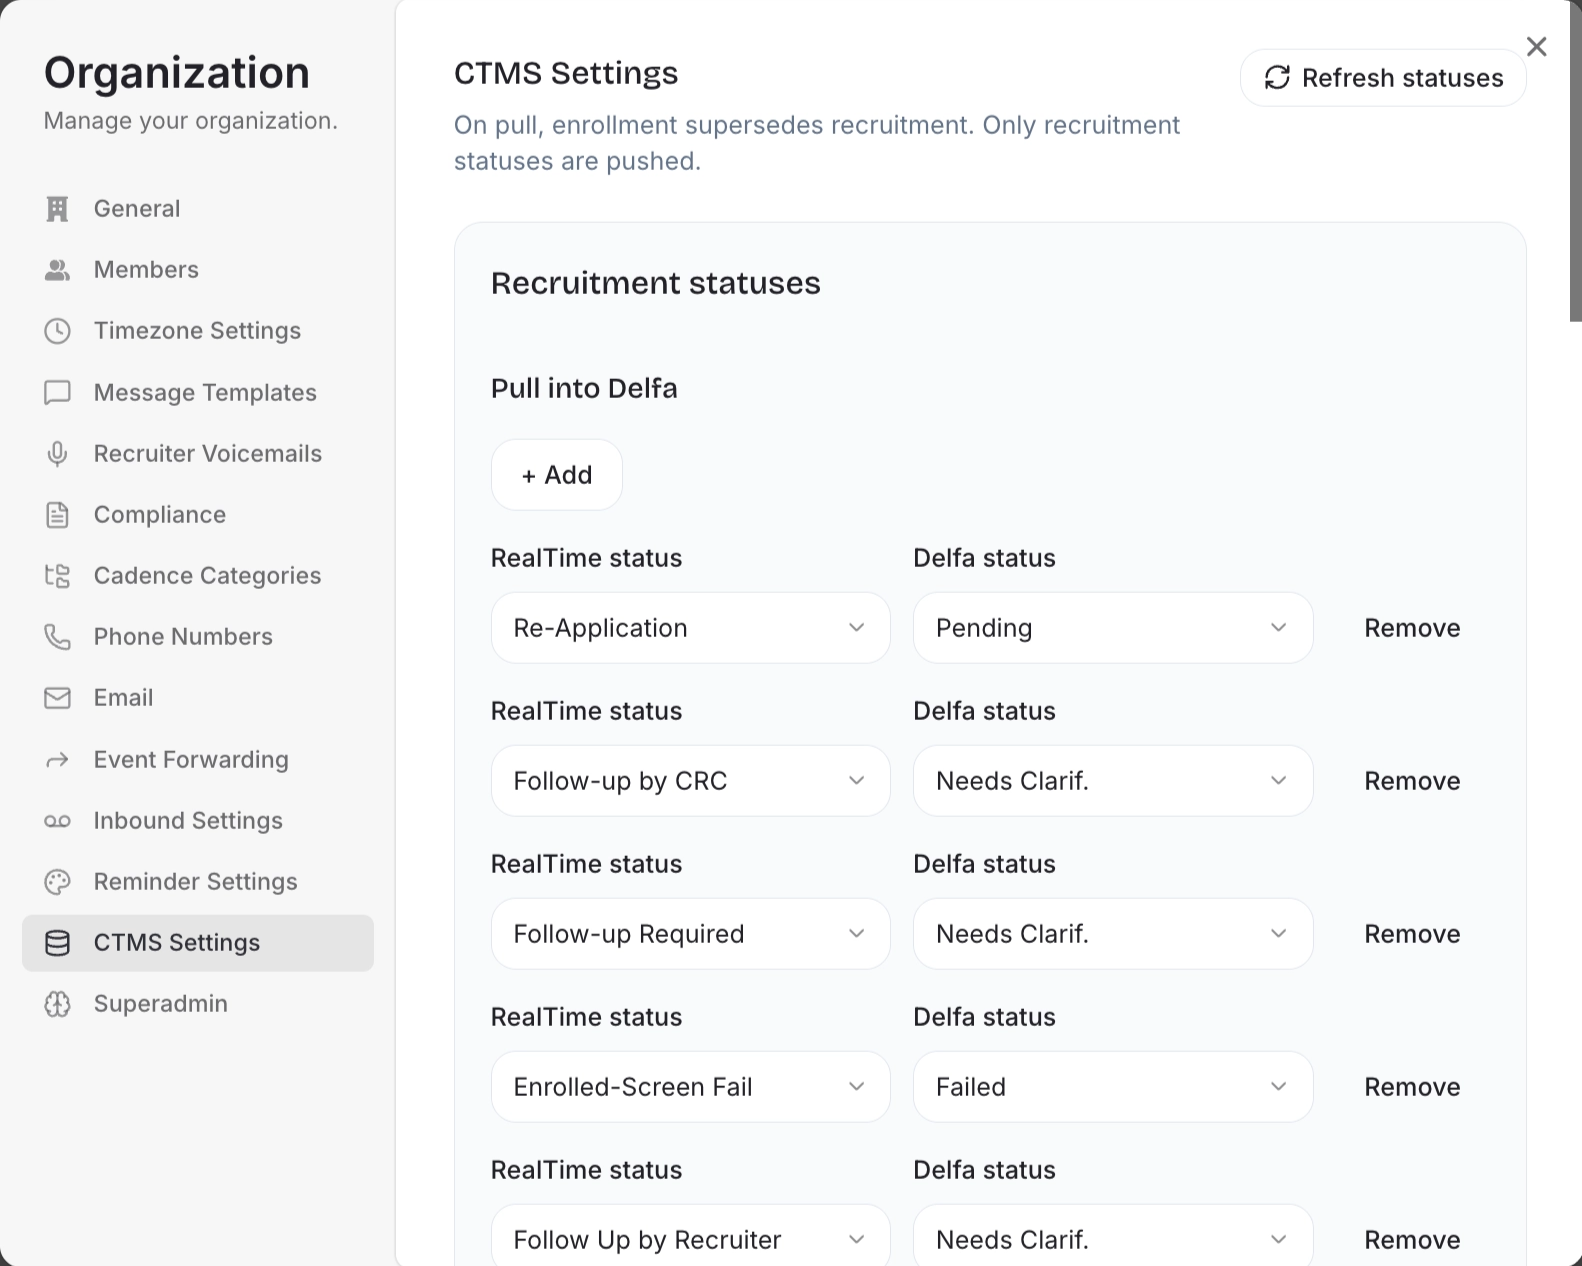Open the General settings section
The width and height of the screenshot is (1582, 1266).
(198, 209)
